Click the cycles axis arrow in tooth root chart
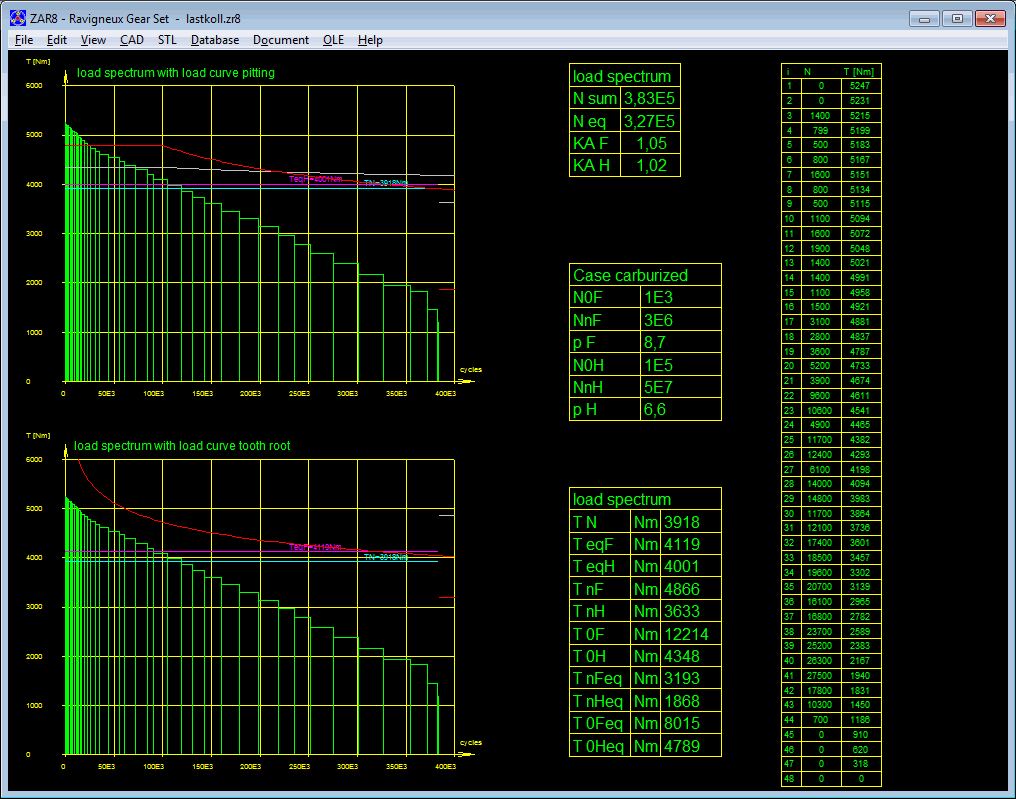Viewport: 1016px width, 799px height. point(468,754)
